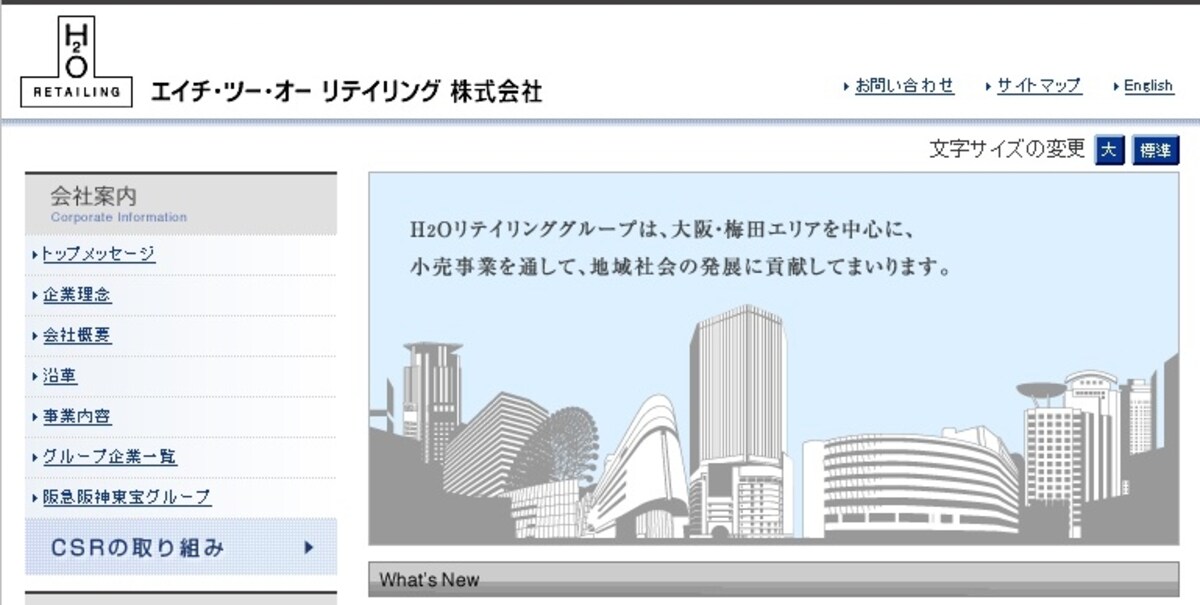Open the お問い合わせ contact link
Screen dimensions: 1200x605
904,86
